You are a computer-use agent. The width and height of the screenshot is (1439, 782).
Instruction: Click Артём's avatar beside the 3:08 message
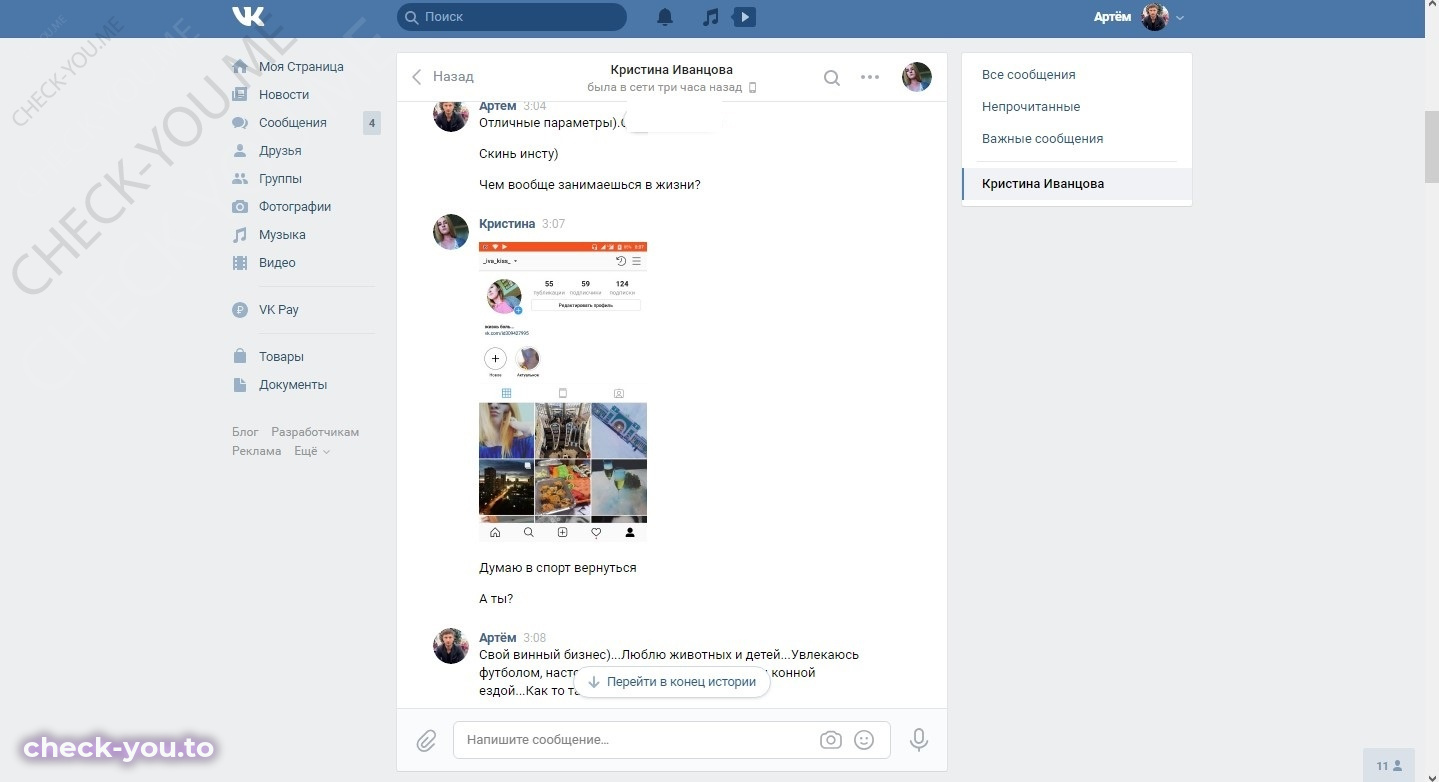pyautogui.click(x=451, y=646)
